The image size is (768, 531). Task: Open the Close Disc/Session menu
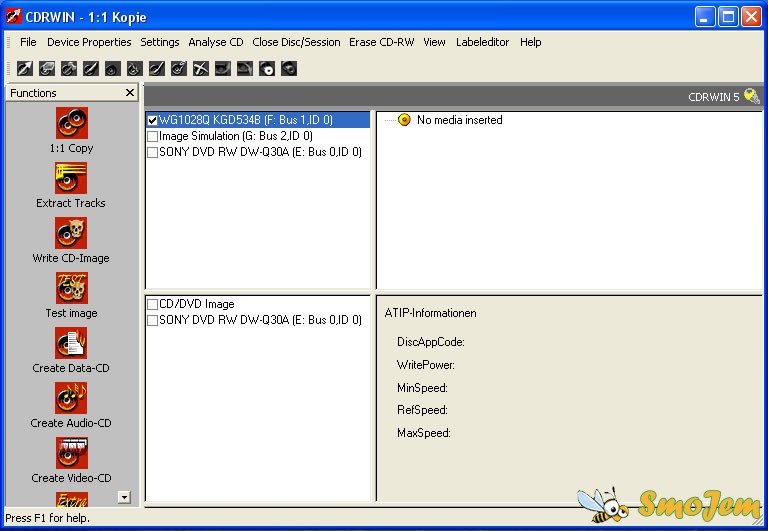296,42
